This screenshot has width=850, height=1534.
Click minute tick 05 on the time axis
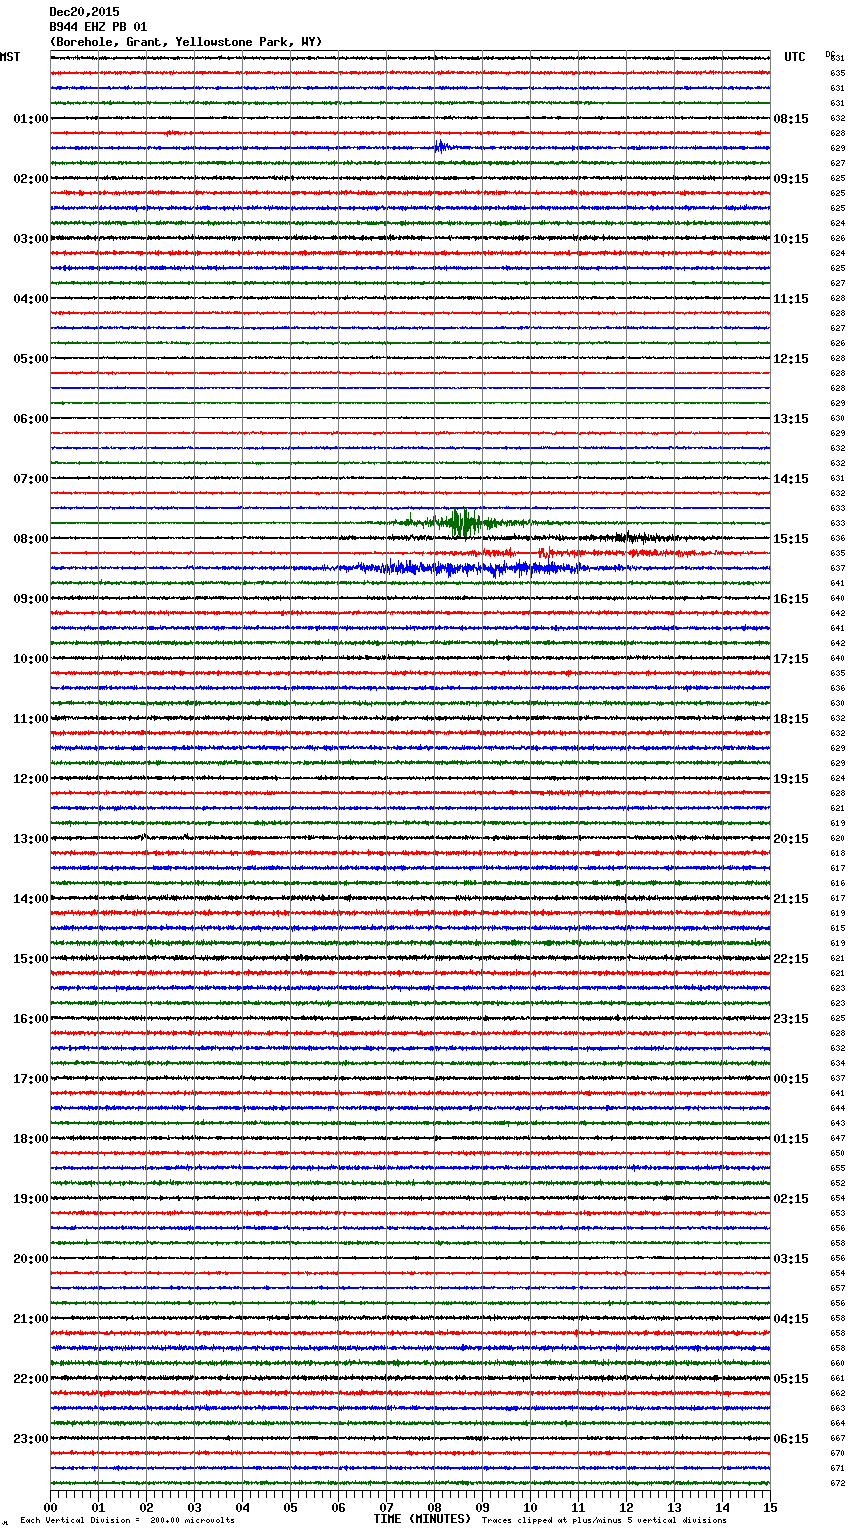point(290,1507)
